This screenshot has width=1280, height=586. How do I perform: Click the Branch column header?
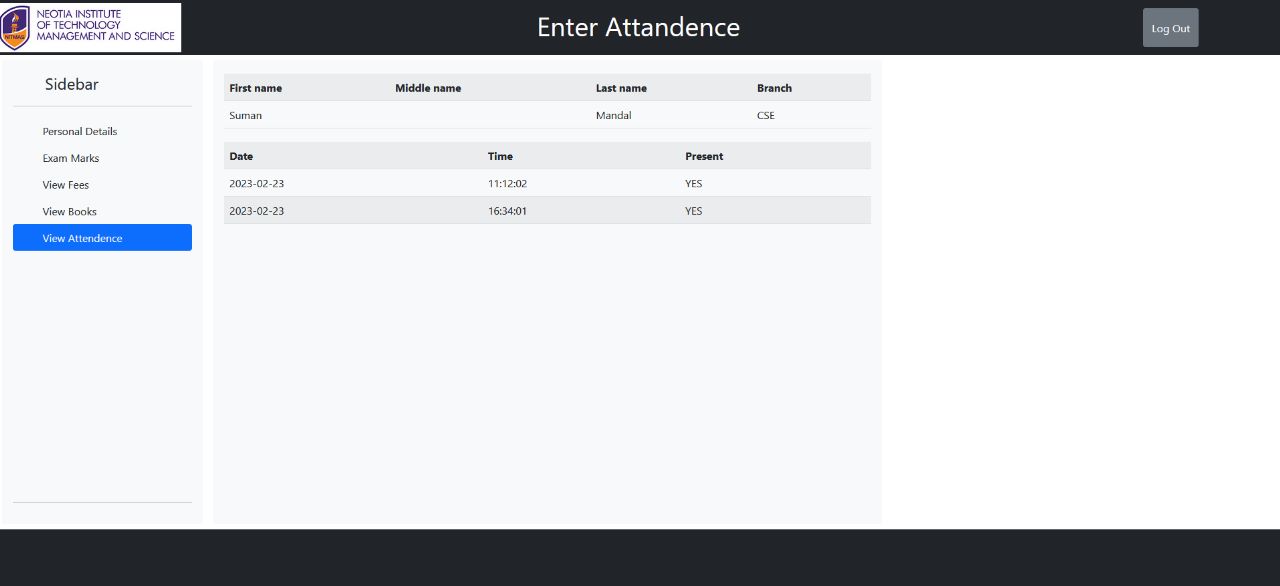click(774, 88)
